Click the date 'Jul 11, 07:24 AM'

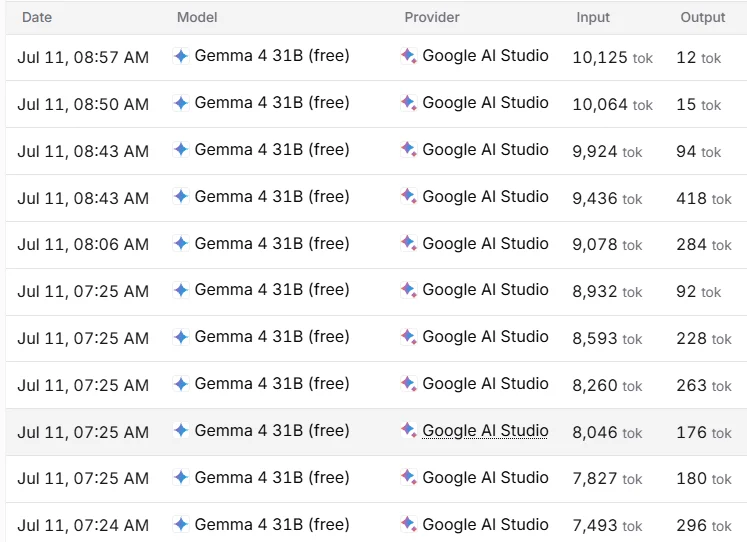click(x=83, y=525)
